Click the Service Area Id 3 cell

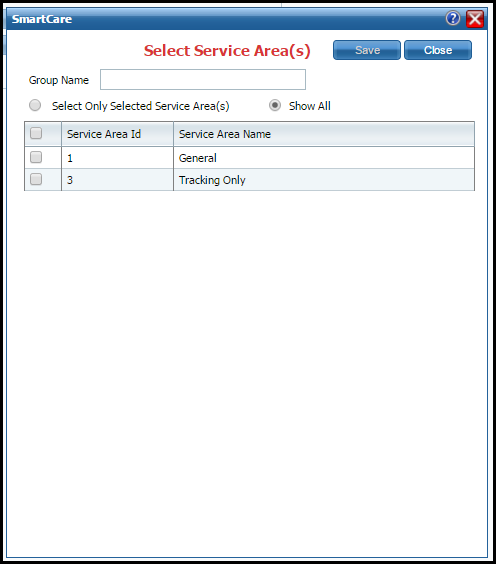(117, 179)
